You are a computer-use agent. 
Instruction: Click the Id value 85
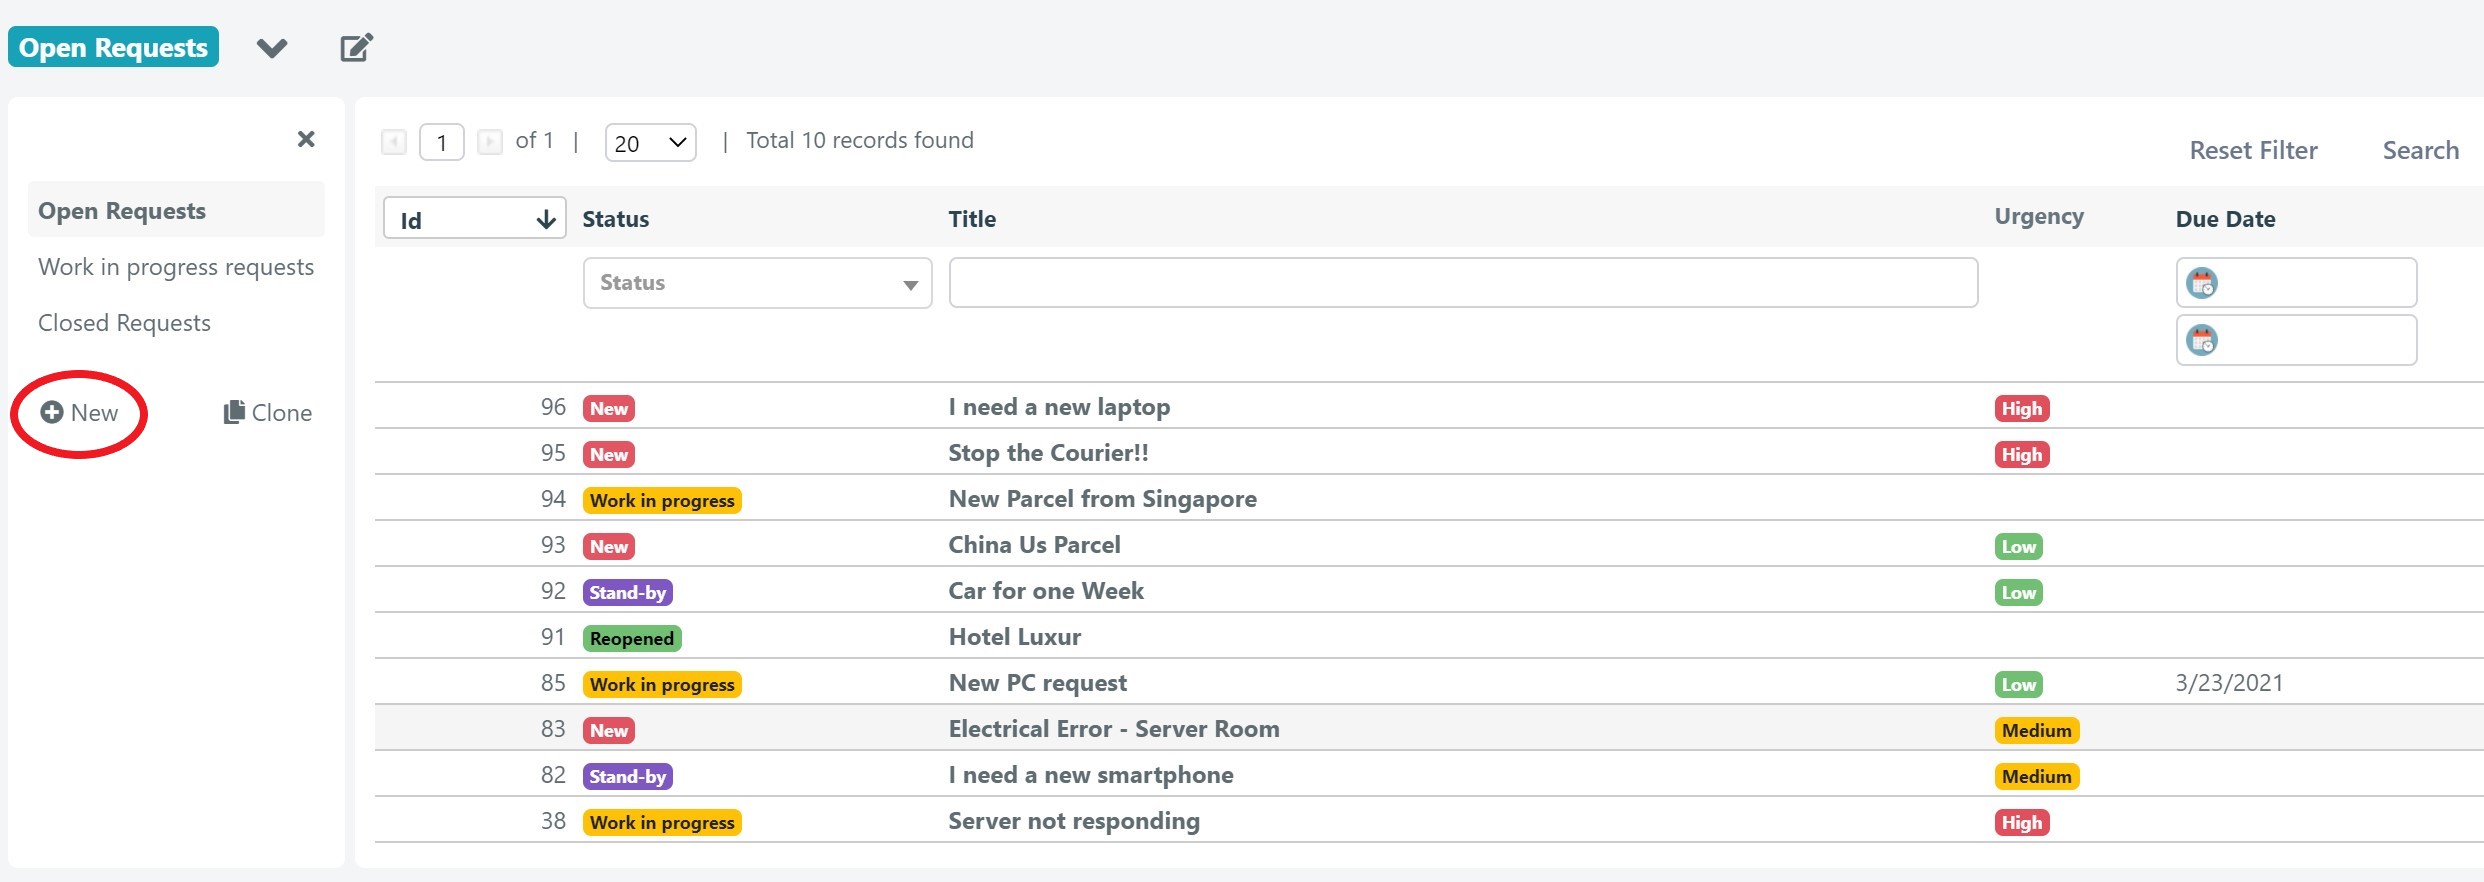click(x=553, y=683)
